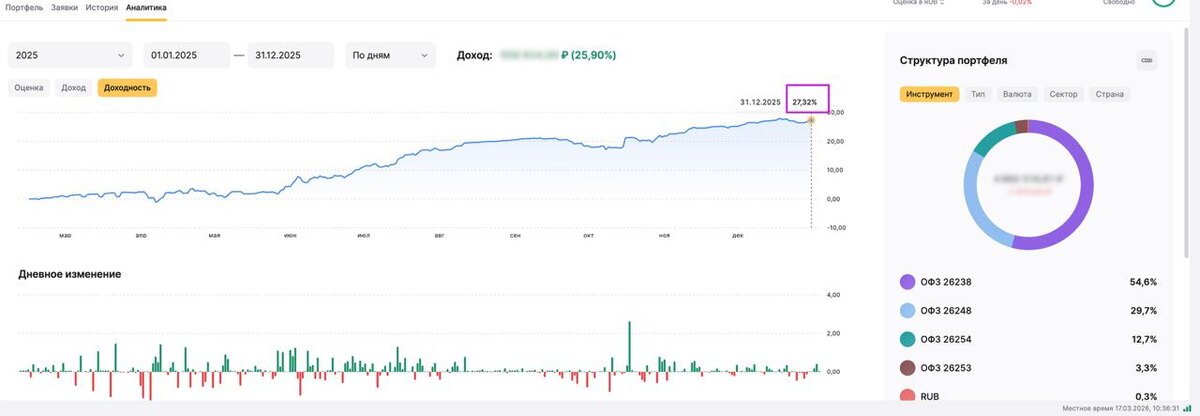
Task: Click the yellow end marker on yield line
Action: coord(811,120)
